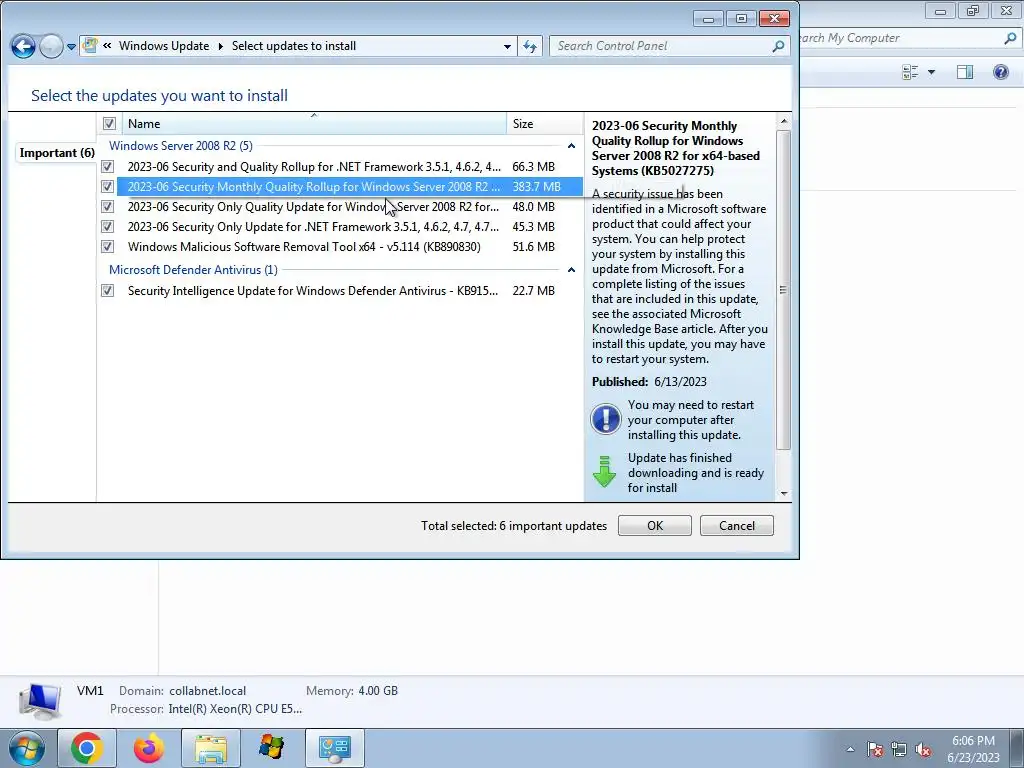Click the 383.7 MB size value
The width and height of the screenshot is (1024, 768).
(x=536, y=187)
